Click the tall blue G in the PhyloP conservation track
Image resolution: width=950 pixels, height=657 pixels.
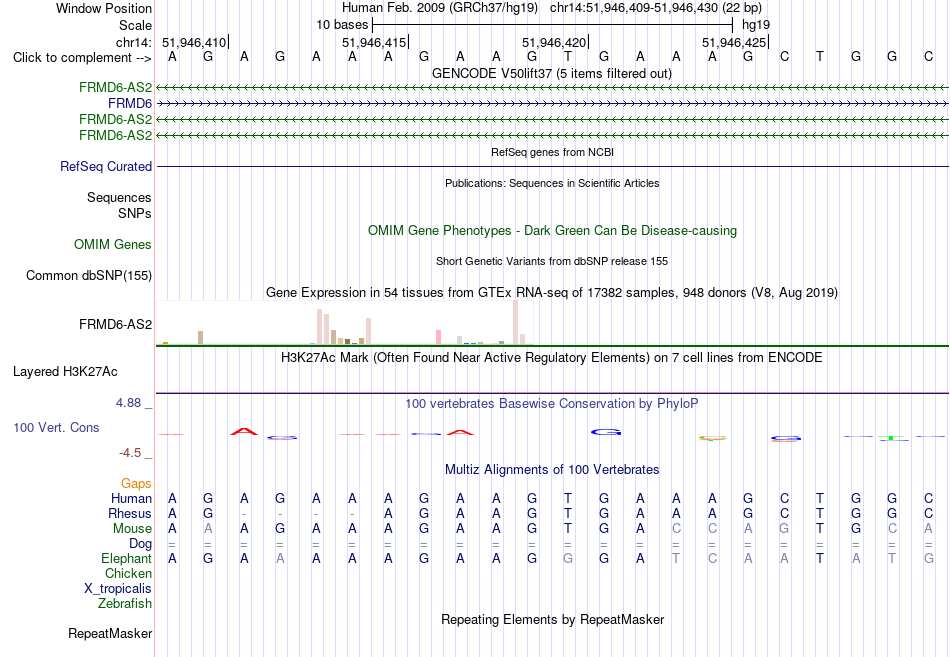[x=606, y=432]
